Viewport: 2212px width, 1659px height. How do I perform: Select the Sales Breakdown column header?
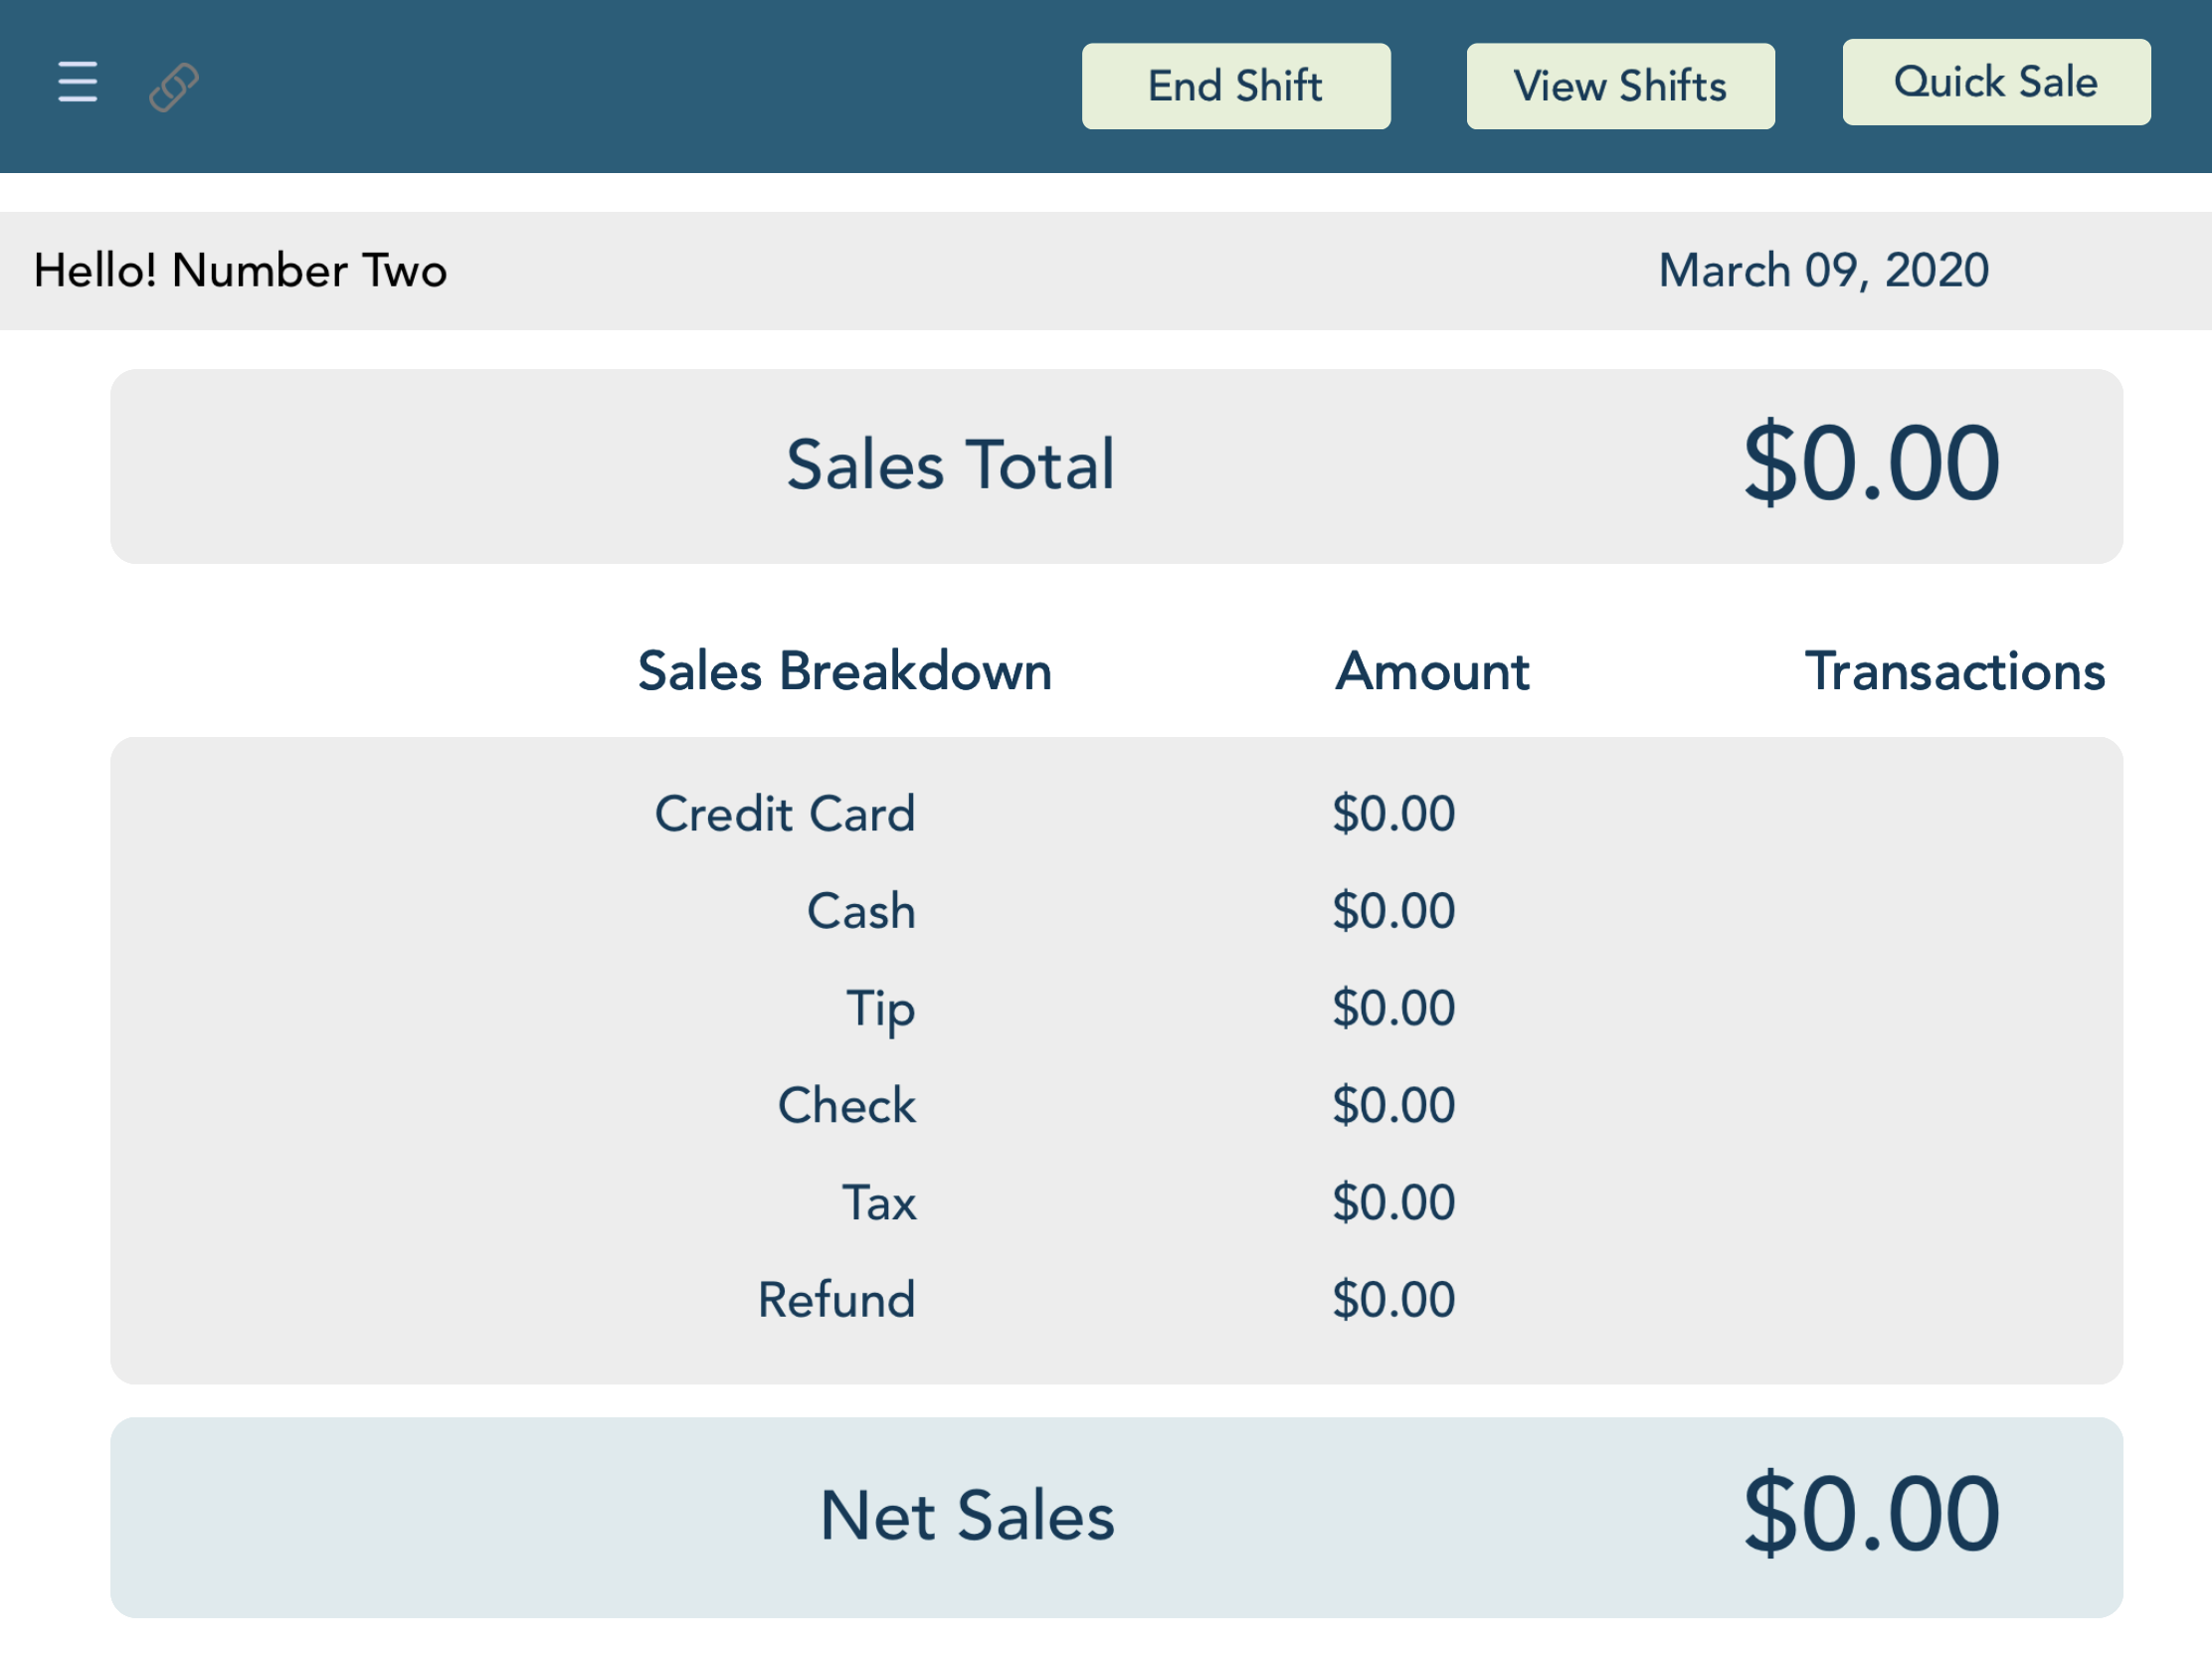(846, 672)
